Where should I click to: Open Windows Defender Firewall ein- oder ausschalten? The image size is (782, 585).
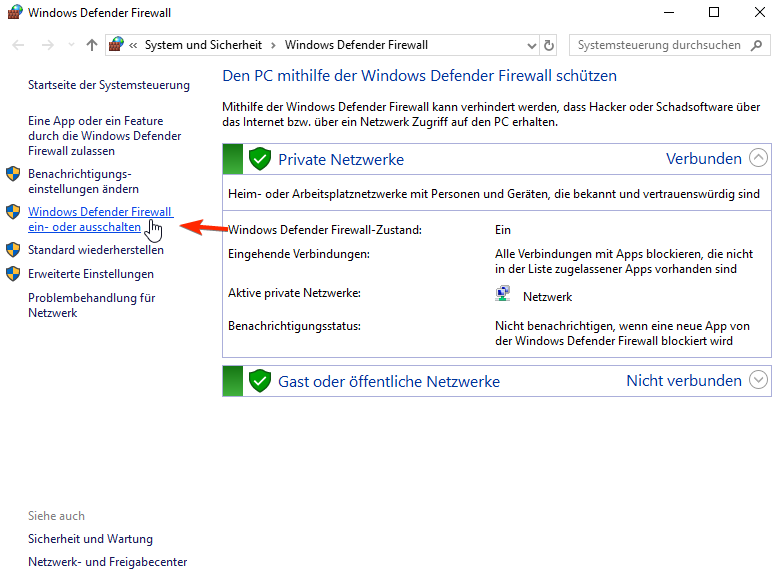100,219
